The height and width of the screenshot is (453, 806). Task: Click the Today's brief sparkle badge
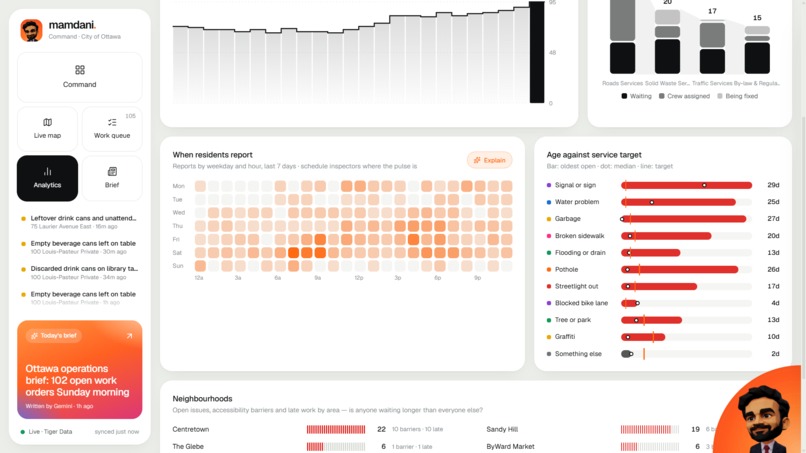tap(53, 336)
